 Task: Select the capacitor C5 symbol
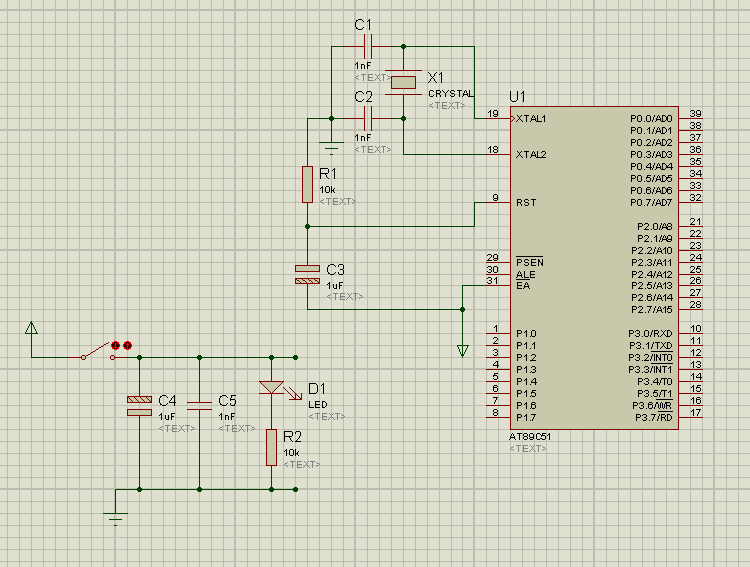coord(200,405)
